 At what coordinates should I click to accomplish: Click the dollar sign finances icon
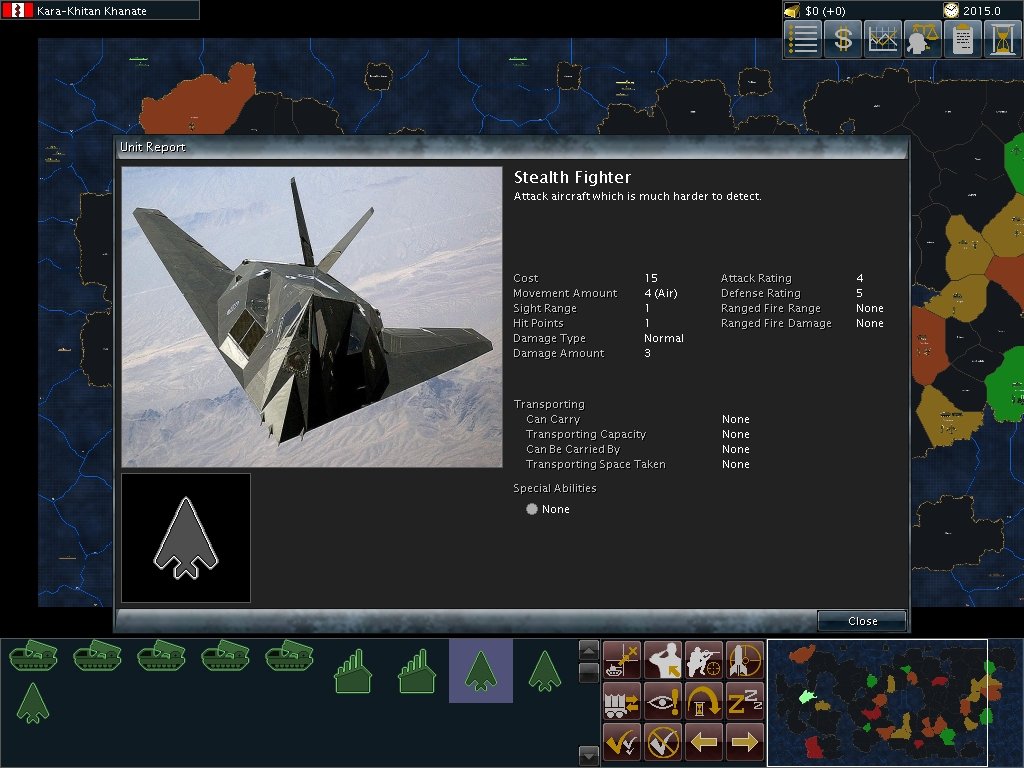click(843, 39)
